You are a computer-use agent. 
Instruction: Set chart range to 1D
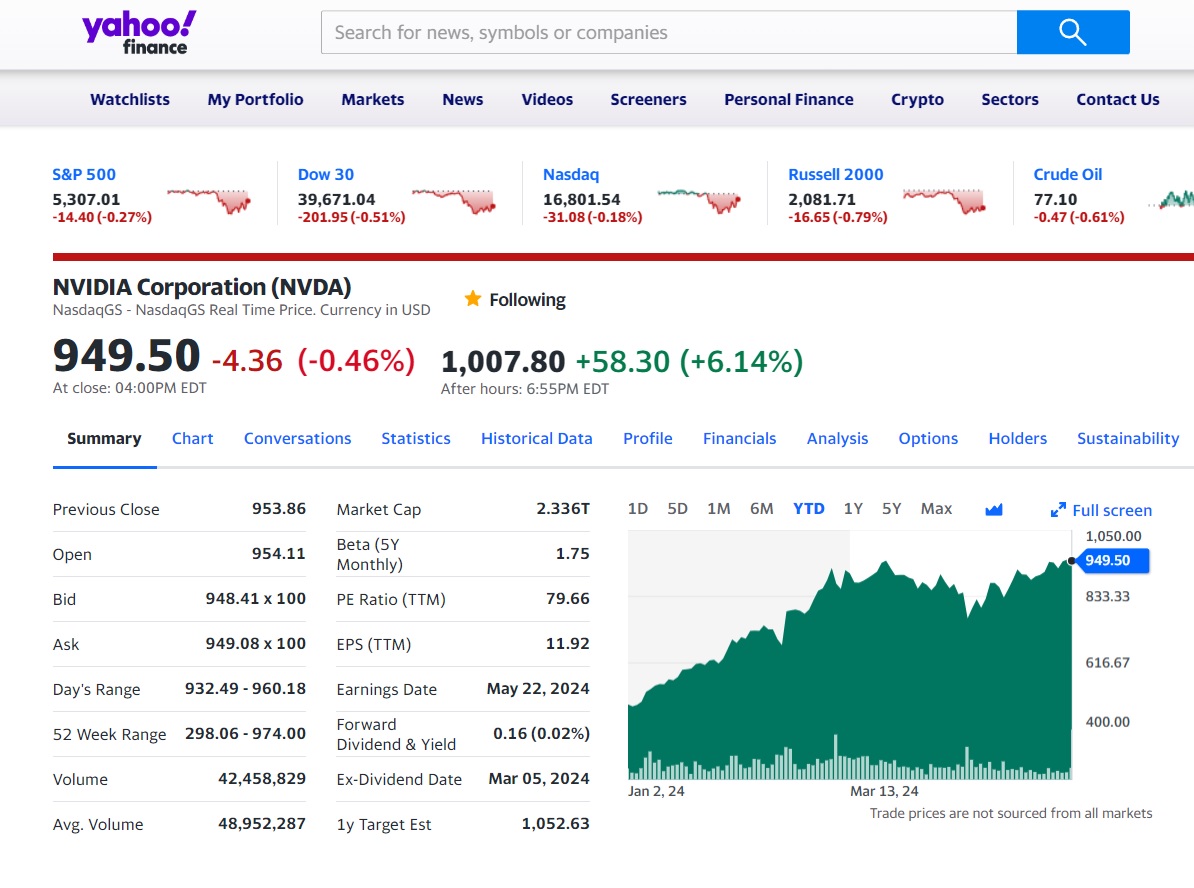coord(638,509)
